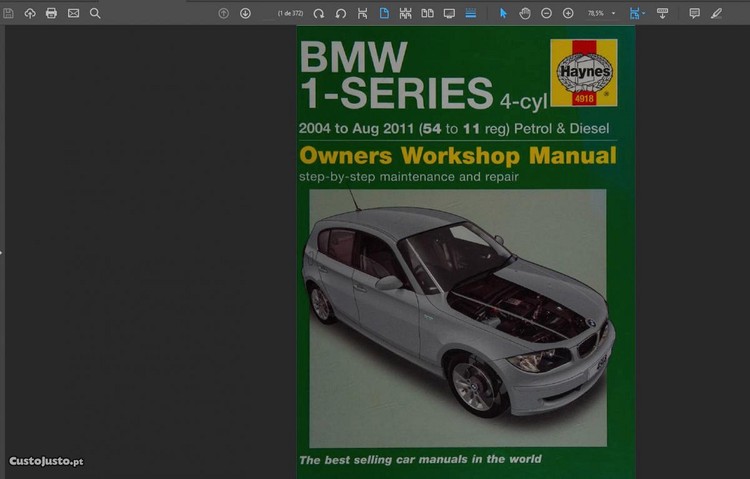The height and width of the screenshot is (479, 750).
Task: Add a comment with the note icon
Action: 694,13
